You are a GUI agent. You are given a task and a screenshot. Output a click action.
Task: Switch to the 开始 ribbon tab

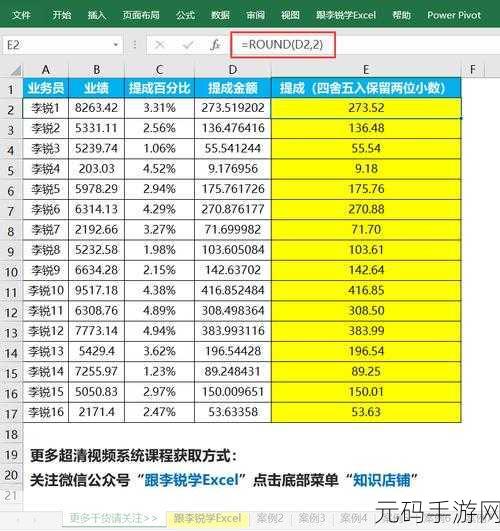(x=62, y=15)
